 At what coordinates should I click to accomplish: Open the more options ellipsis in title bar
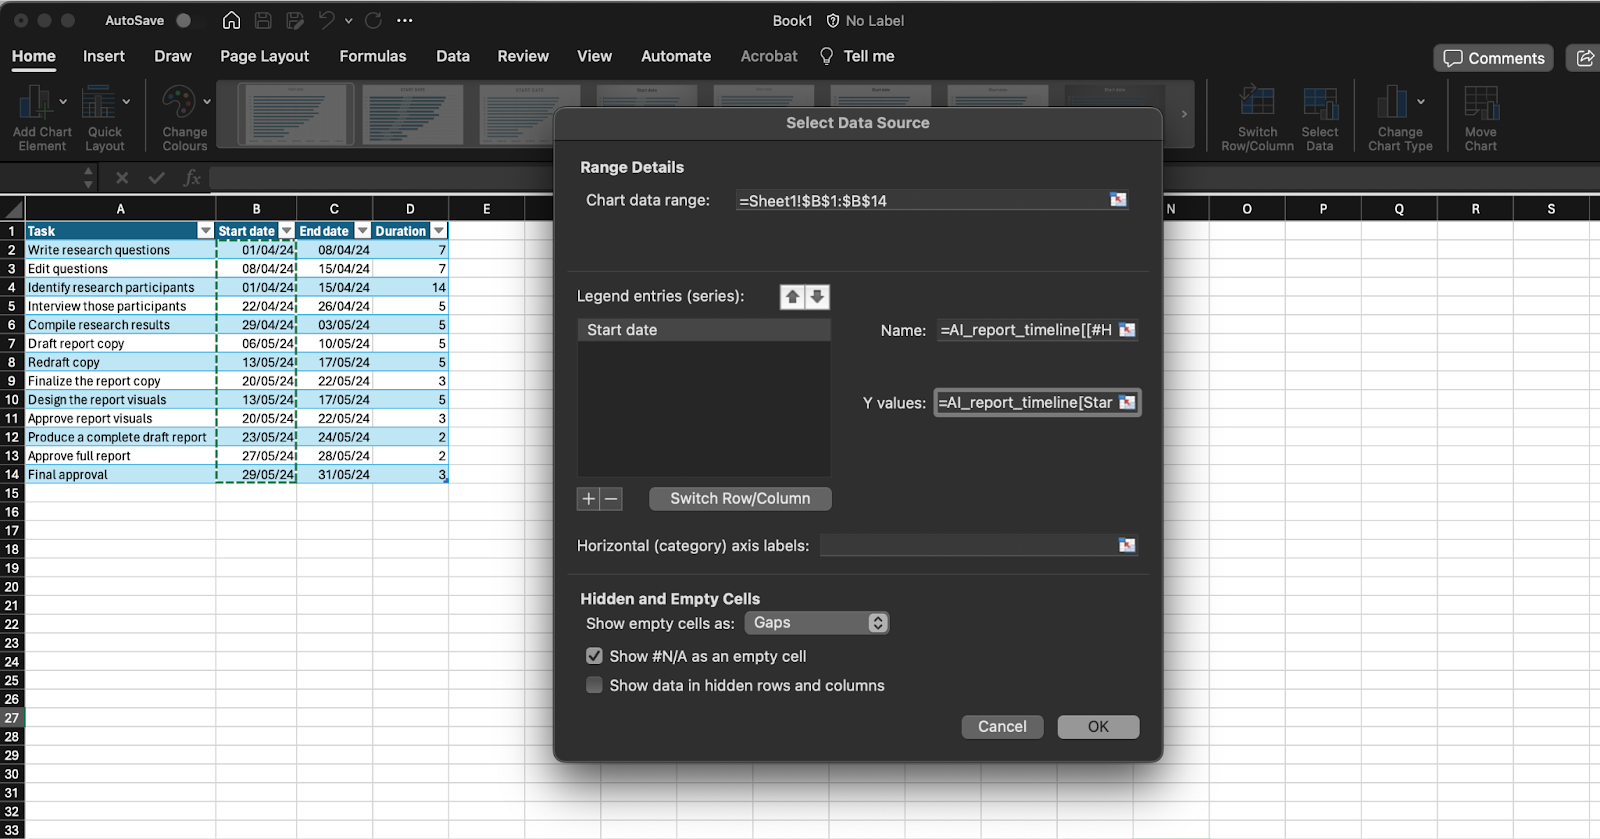[x=404, y=20]
